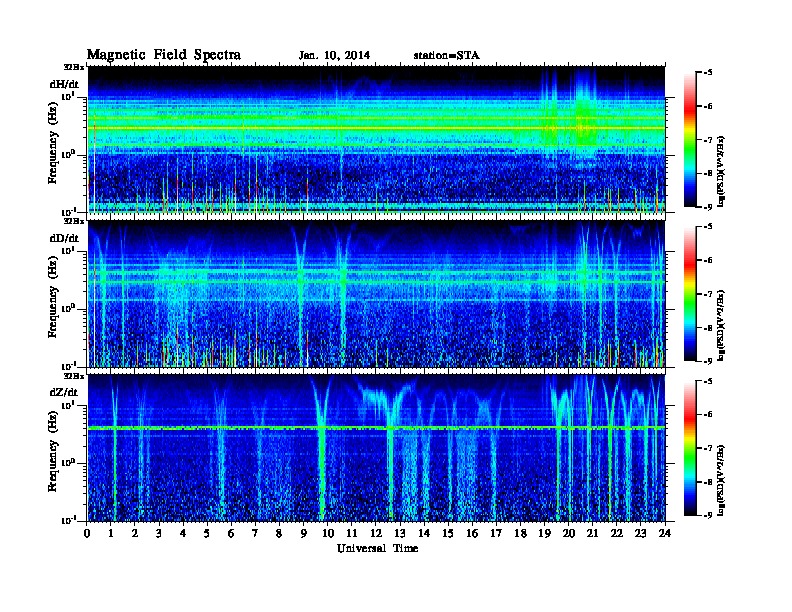
Task: Click the "-9" value on dZ/dt color scale
Action: click(708, 515)
